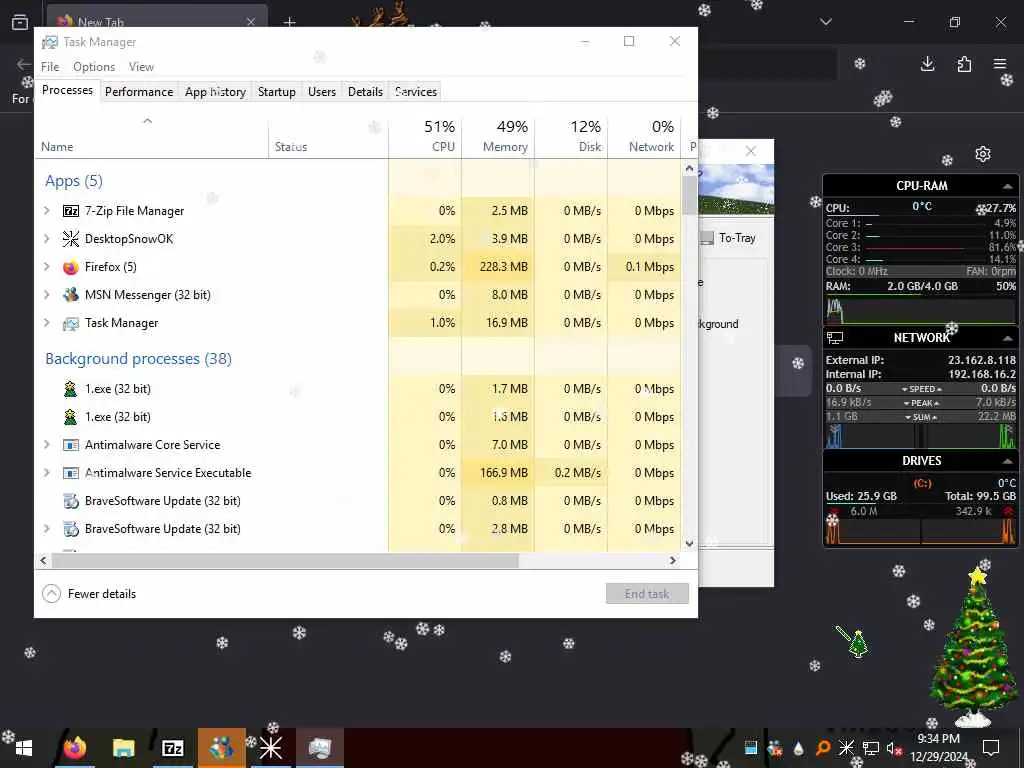This screenshot has height=768, width=1024.
Task: Sort processes by Name column header
Action: coord(152,136)
